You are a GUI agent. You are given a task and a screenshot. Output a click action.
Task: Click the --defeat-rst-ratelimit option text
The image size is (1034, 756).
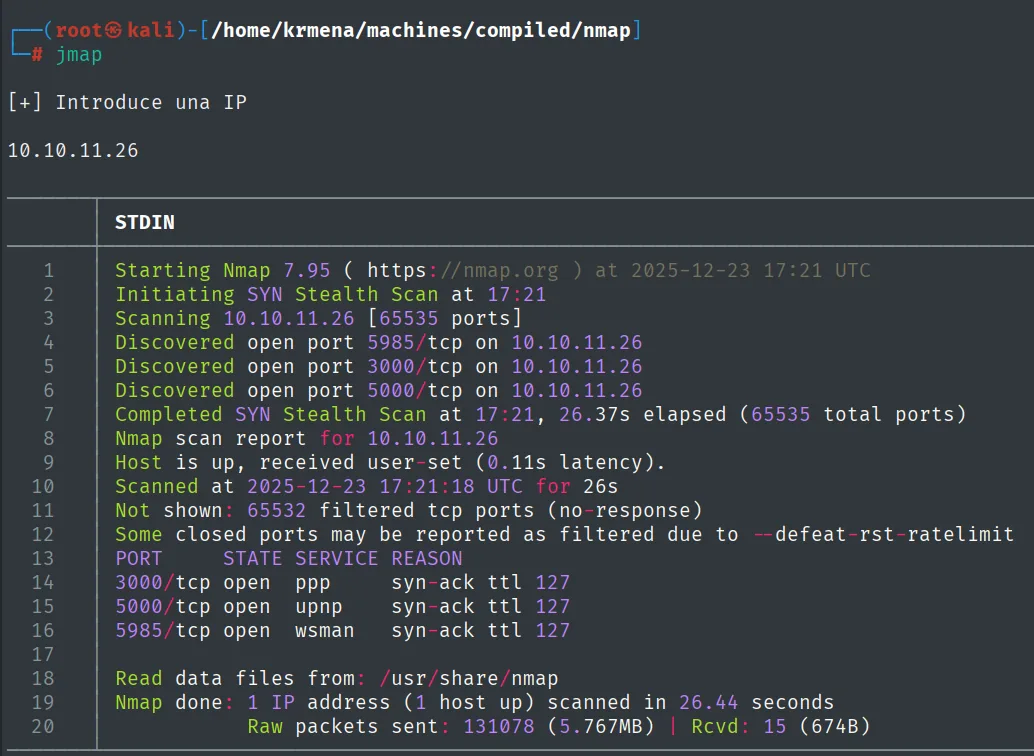click(884, 534)
